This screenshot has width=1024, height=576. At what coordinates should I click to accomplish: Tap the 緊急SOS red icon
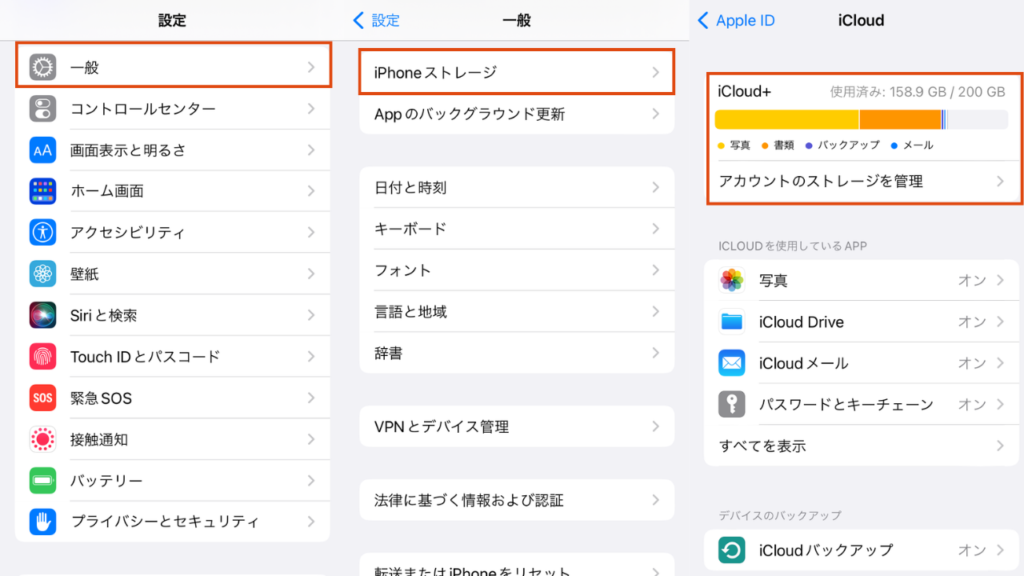tap(42, 398)
